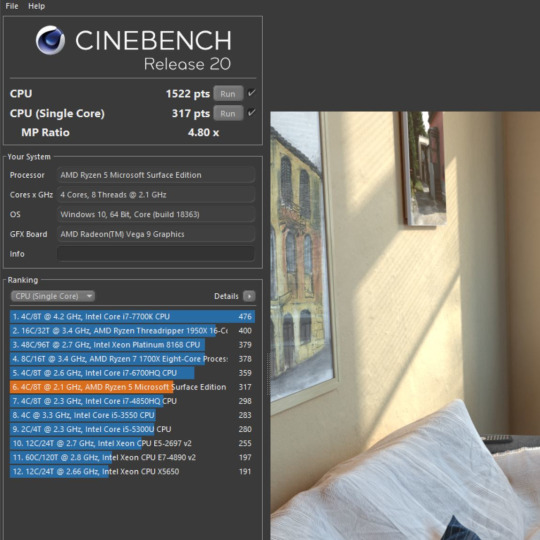
Task: Click the GFX Board field
Action: (156, 234)
